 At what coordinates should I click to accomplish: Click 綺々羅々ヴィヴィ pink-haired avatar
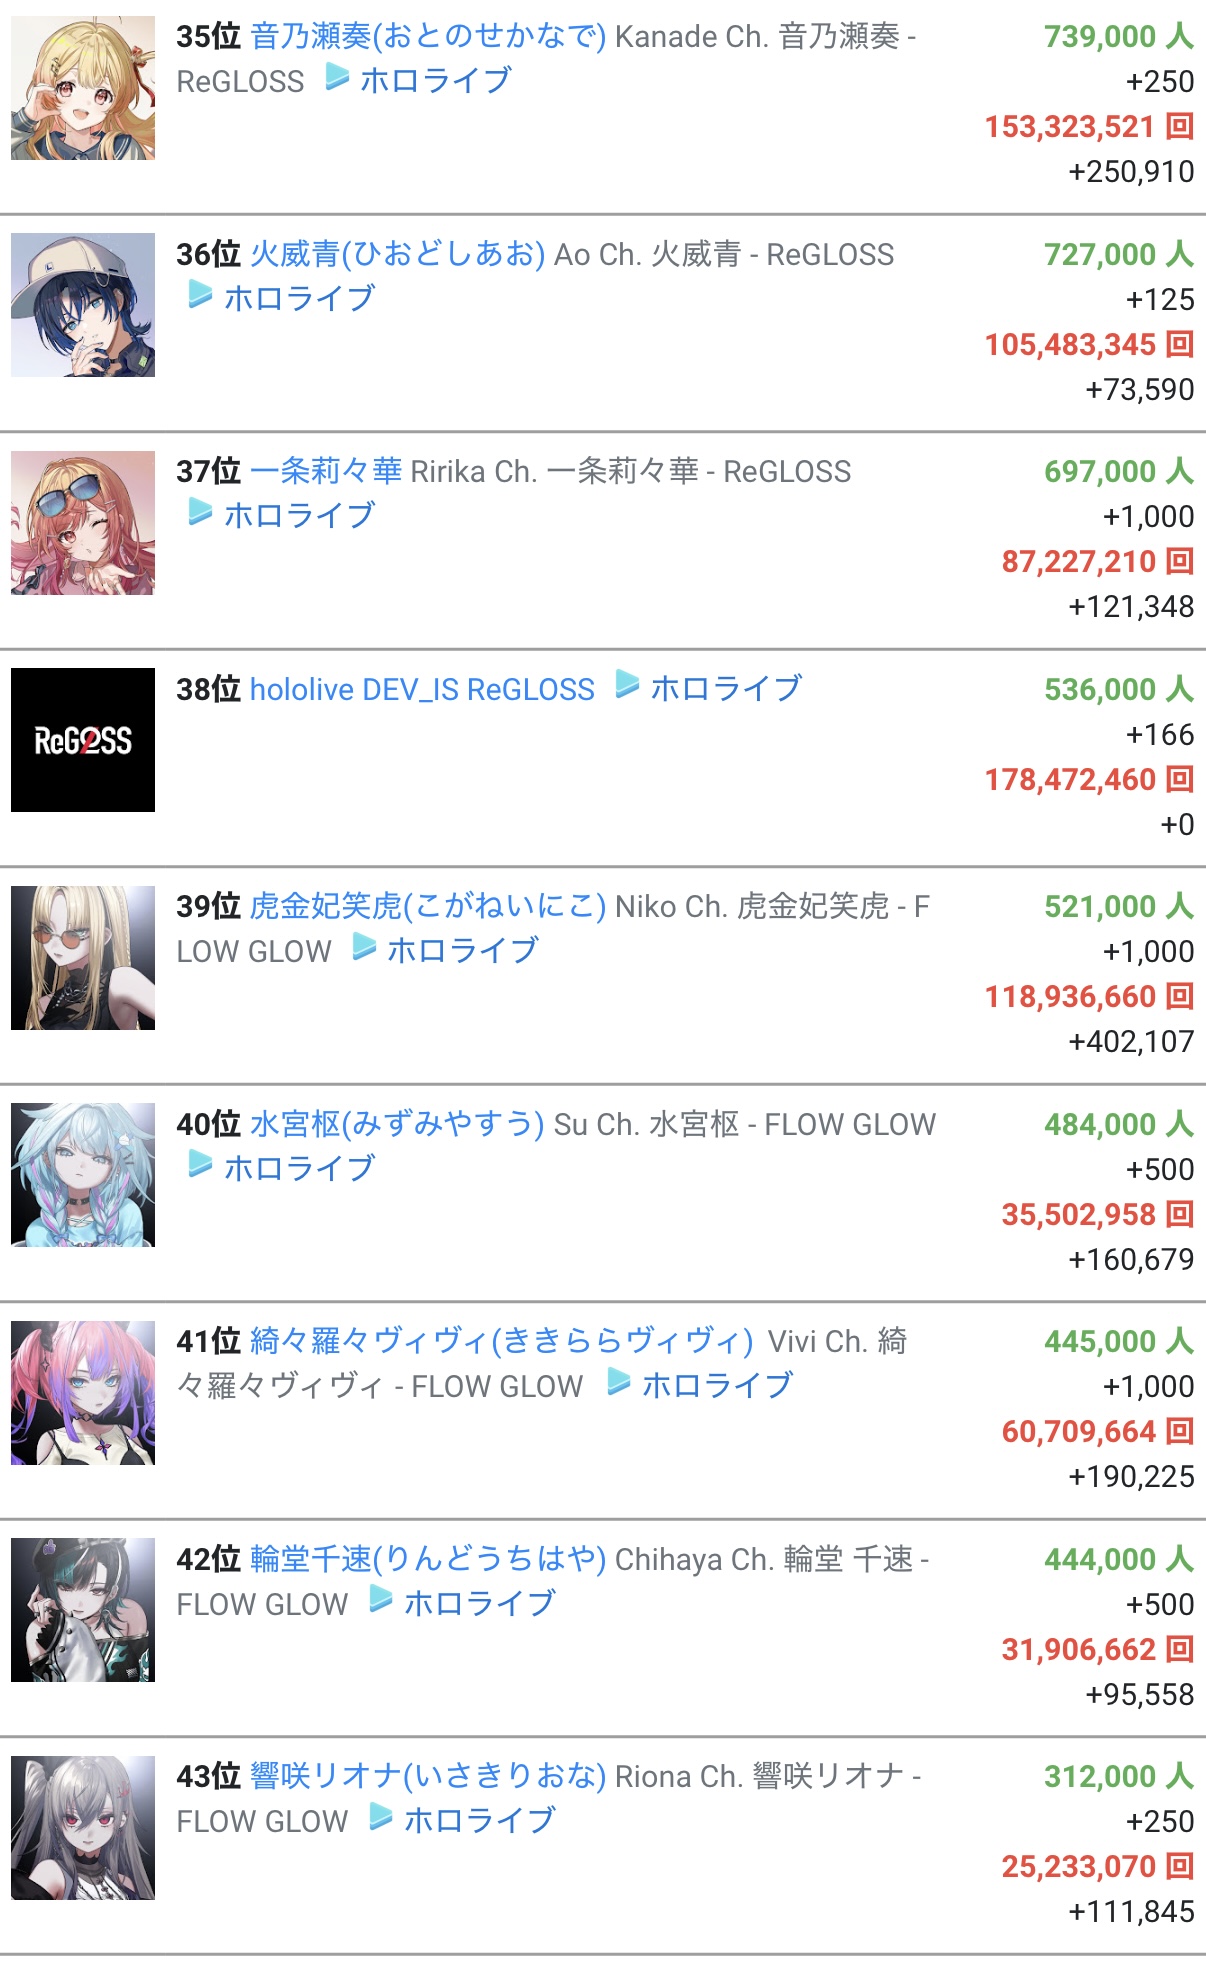pos(83,1393)
